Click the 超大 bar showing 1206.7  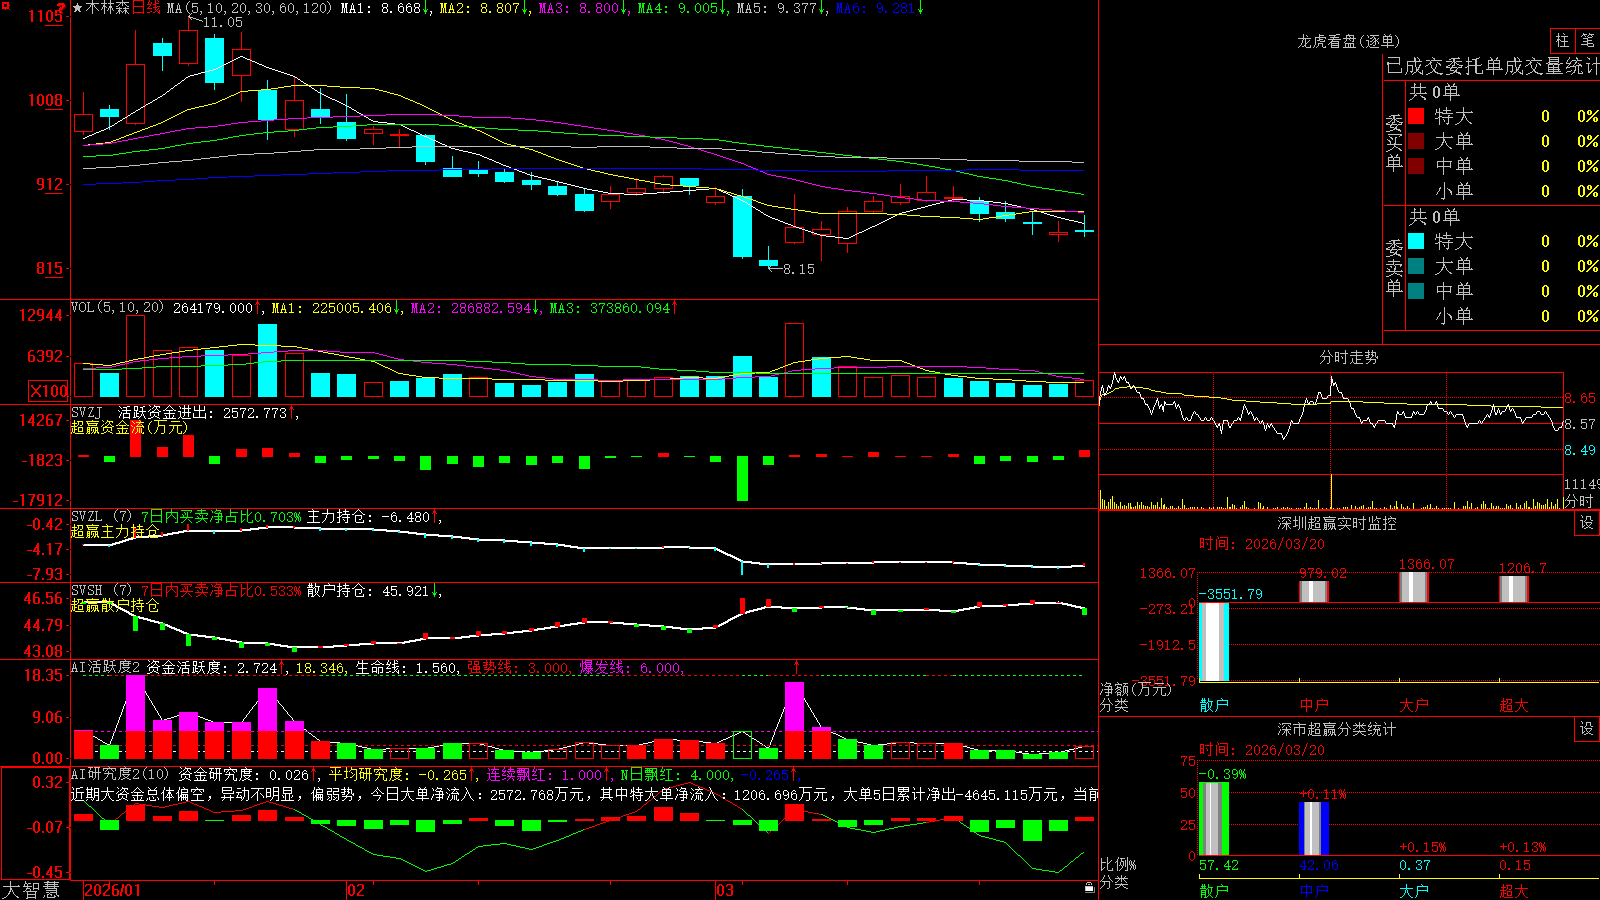(x=1513, y=589)
